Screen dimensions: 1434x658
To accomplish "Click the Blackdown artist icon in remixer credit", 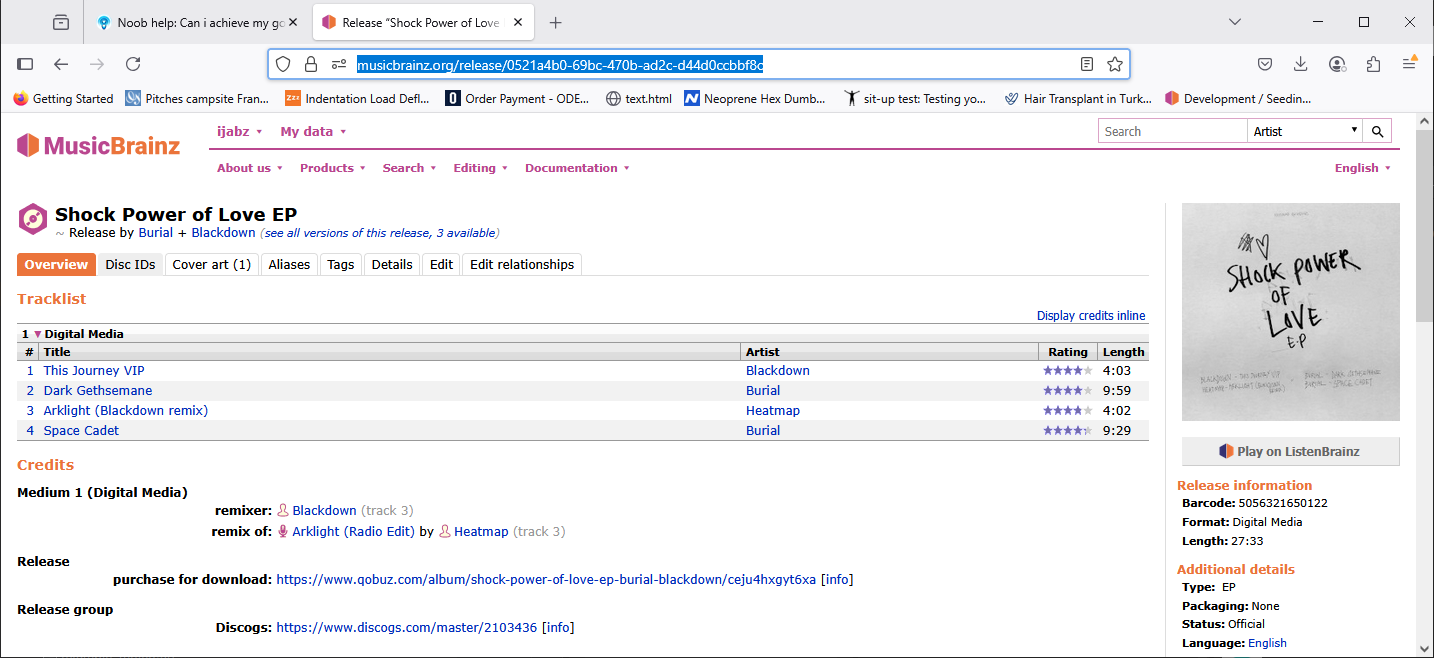I will [283, 510].
